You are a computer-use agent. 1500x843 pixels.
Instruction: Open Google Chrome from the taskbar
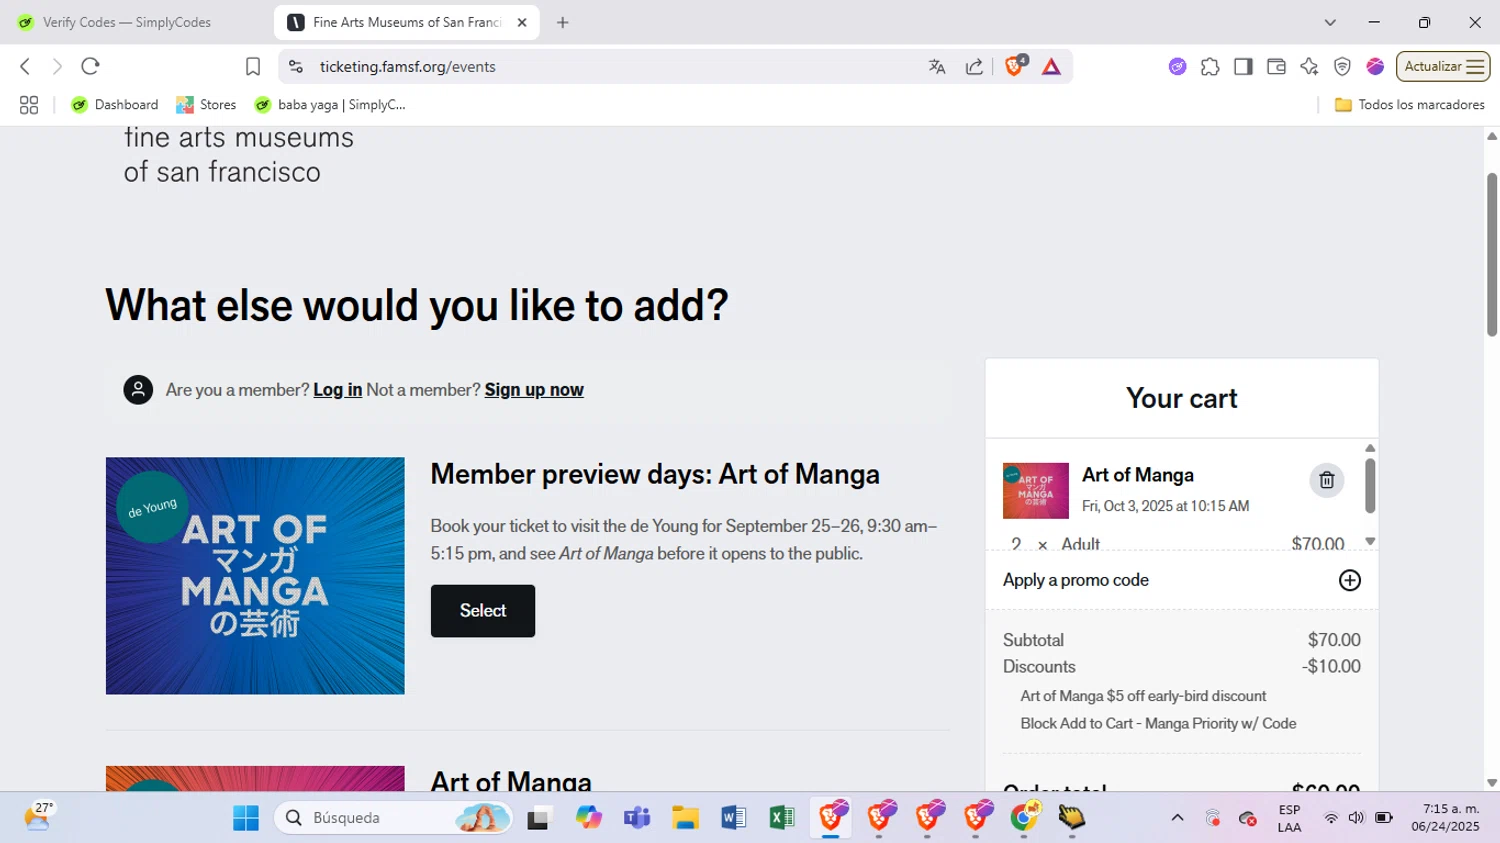point(1024,817)
